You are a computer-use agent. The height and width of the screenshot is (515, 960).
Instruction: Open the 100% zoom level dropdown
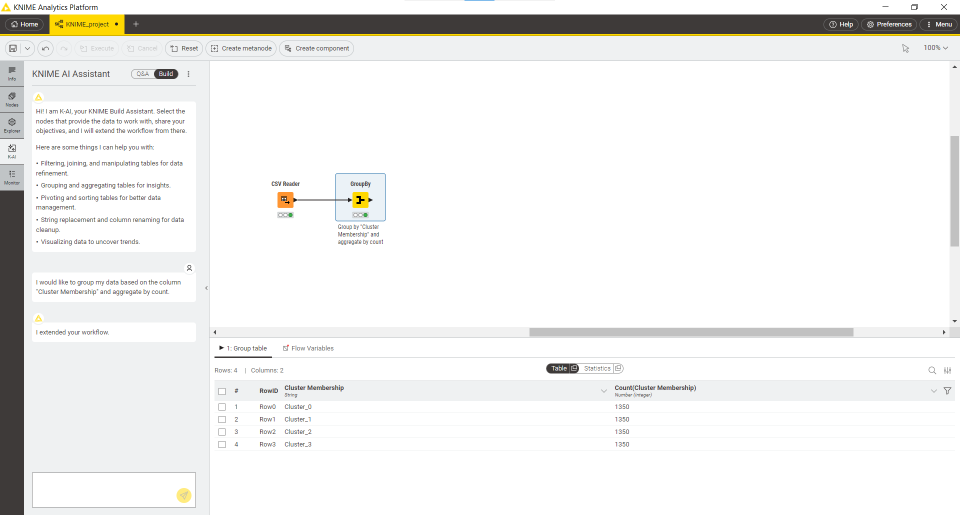click(x=936, y=48)
